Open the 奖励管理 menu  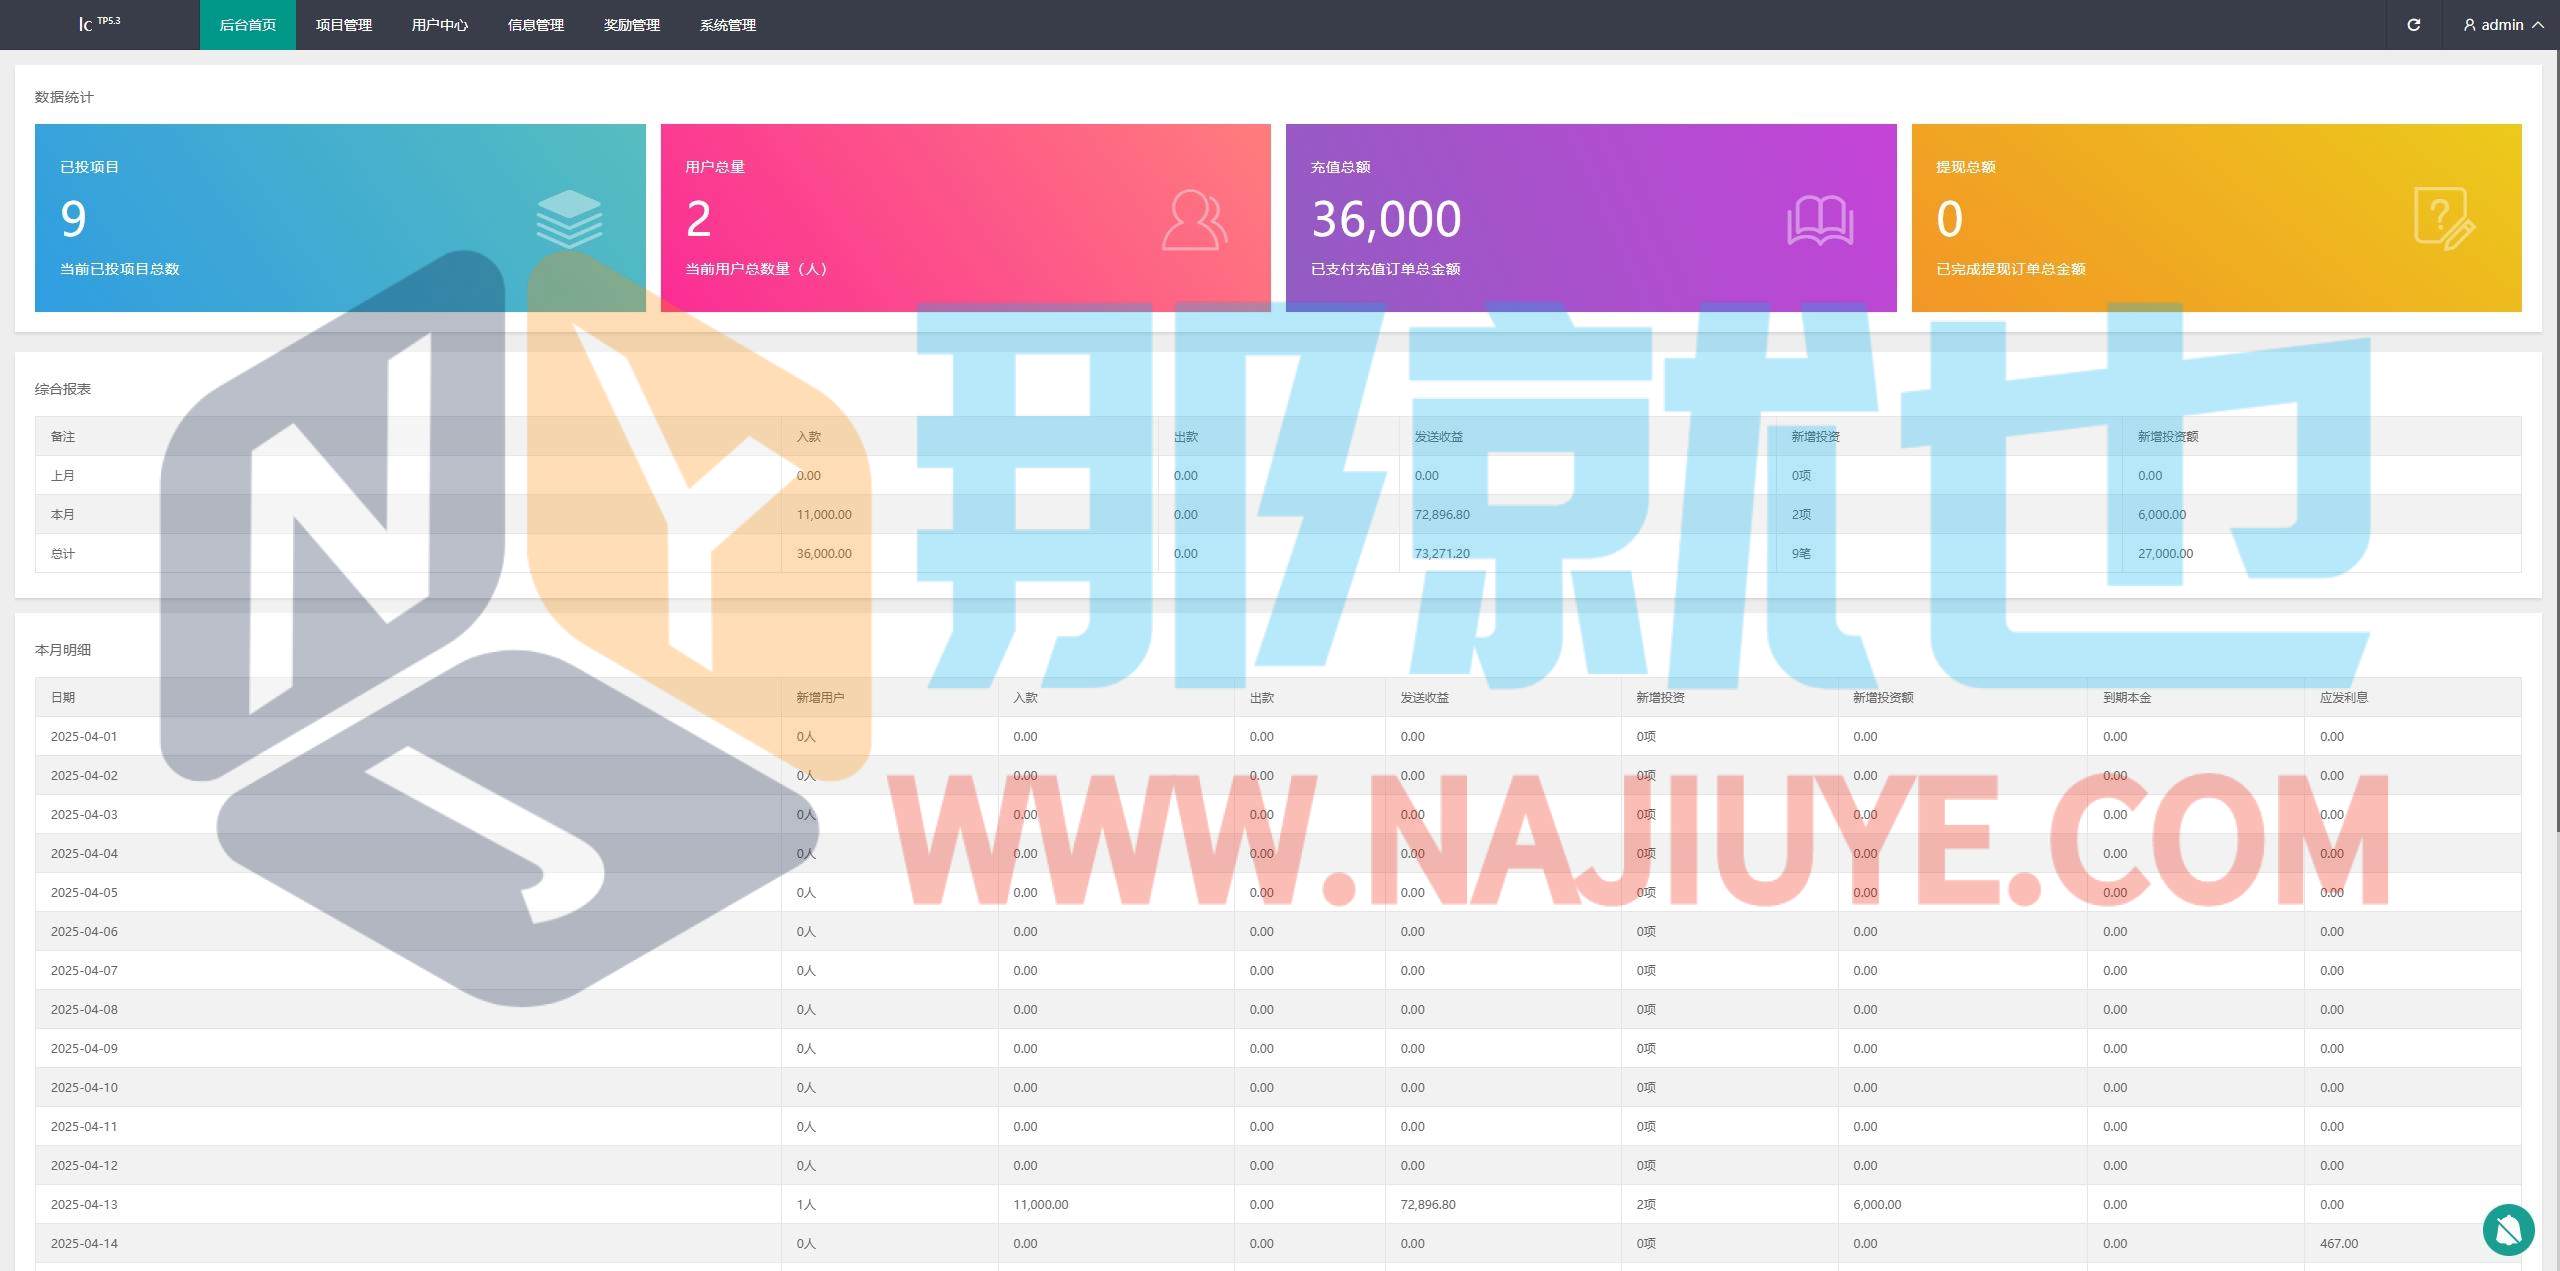(631, 25)
